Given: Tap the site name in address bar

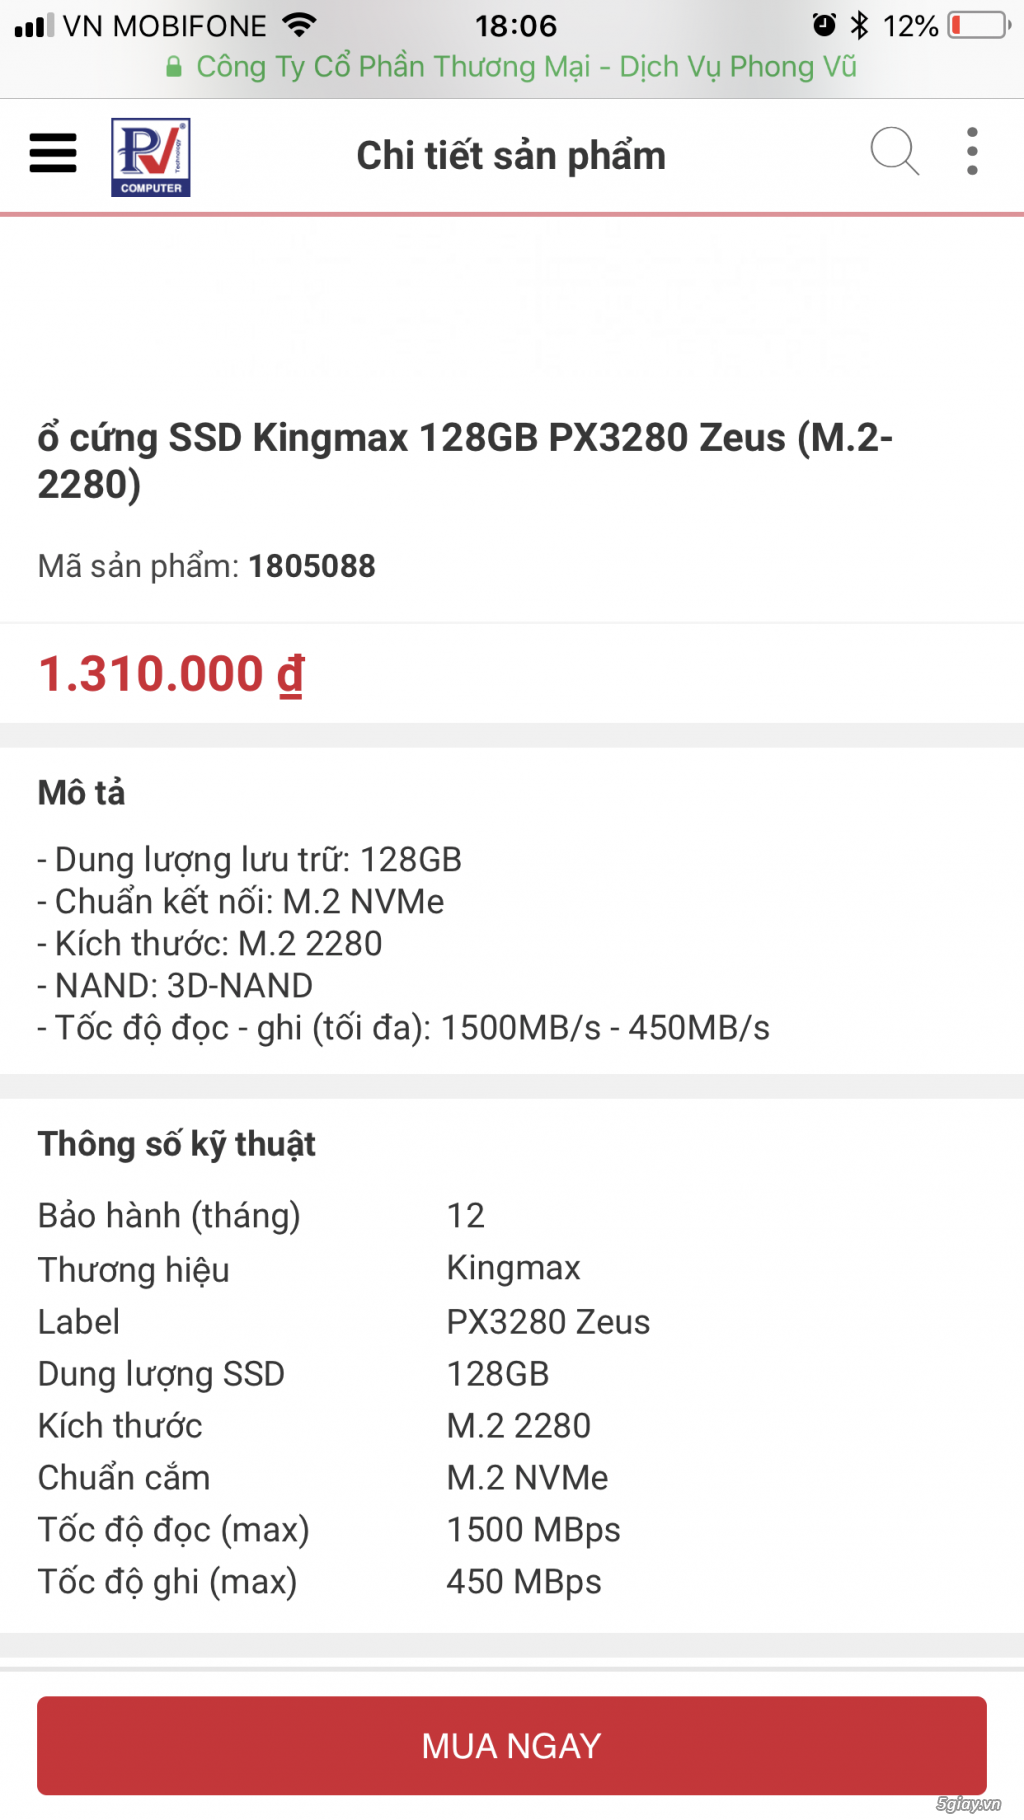Looking at the screenshot, I should [526, 67].
